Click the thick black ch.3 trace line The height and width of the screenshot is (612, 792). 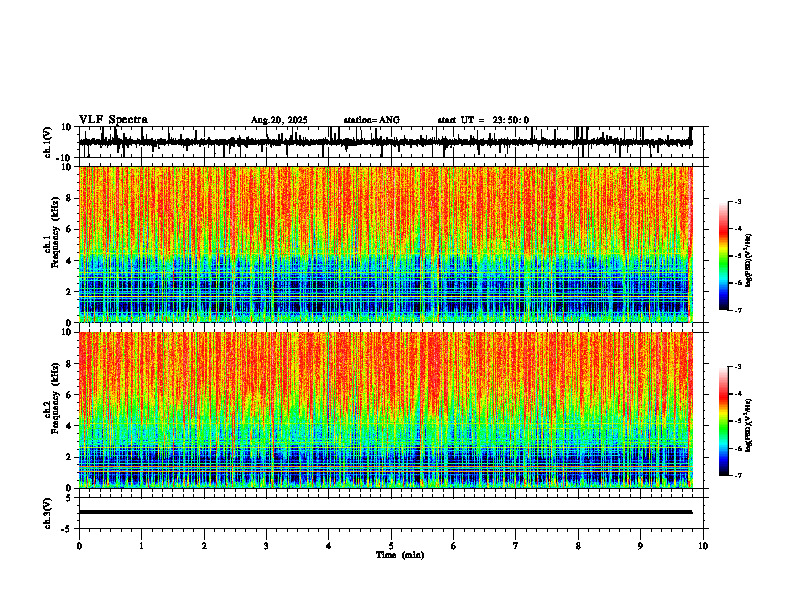click(386, 512)
